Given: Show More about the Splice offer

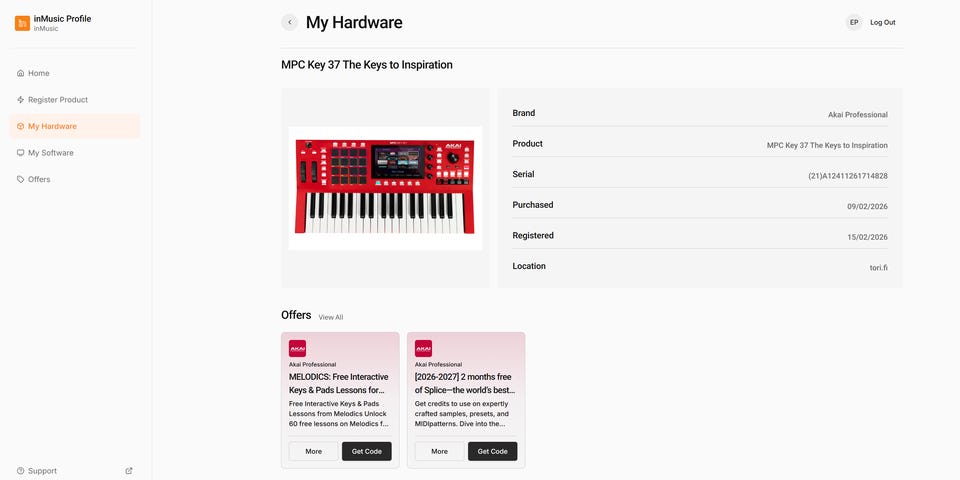Looking at the screenshot, I should tap(440, 451).
